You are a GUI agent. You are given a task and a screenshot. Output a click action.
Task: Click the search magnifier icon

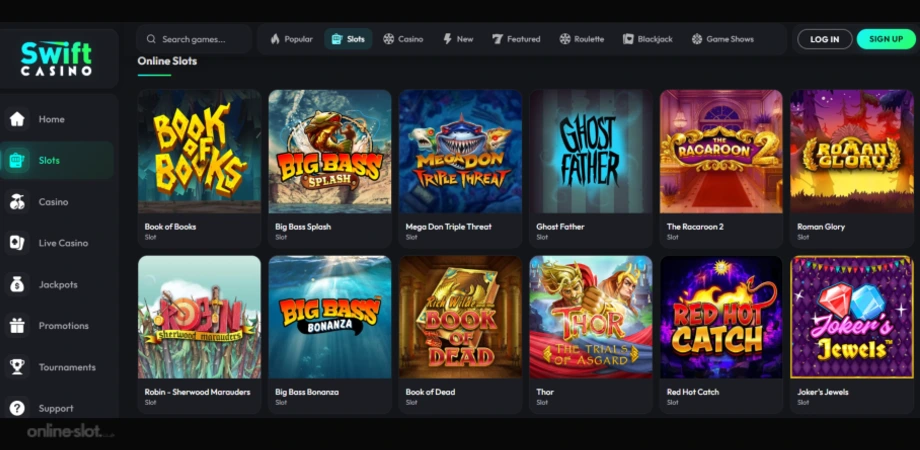(151, 39)
